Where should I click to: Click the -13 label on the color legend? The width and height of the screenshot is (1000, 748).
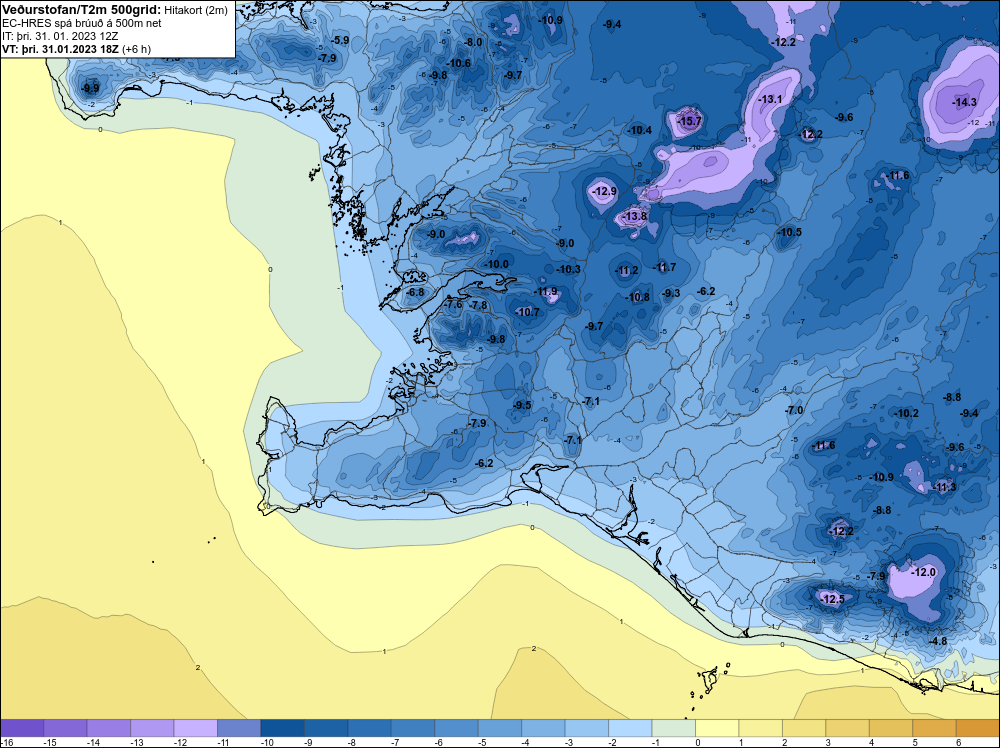[135, 743]
